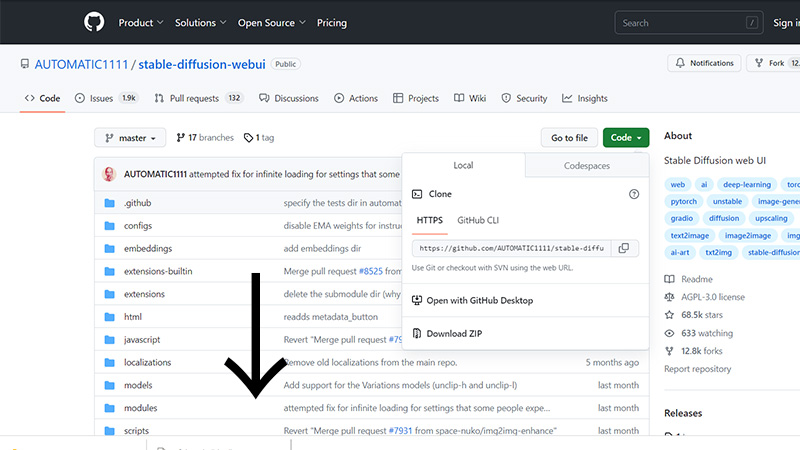Screen dimensions: 800x450
Task: Click Open with GitHub Desktop
Action: 480,301
